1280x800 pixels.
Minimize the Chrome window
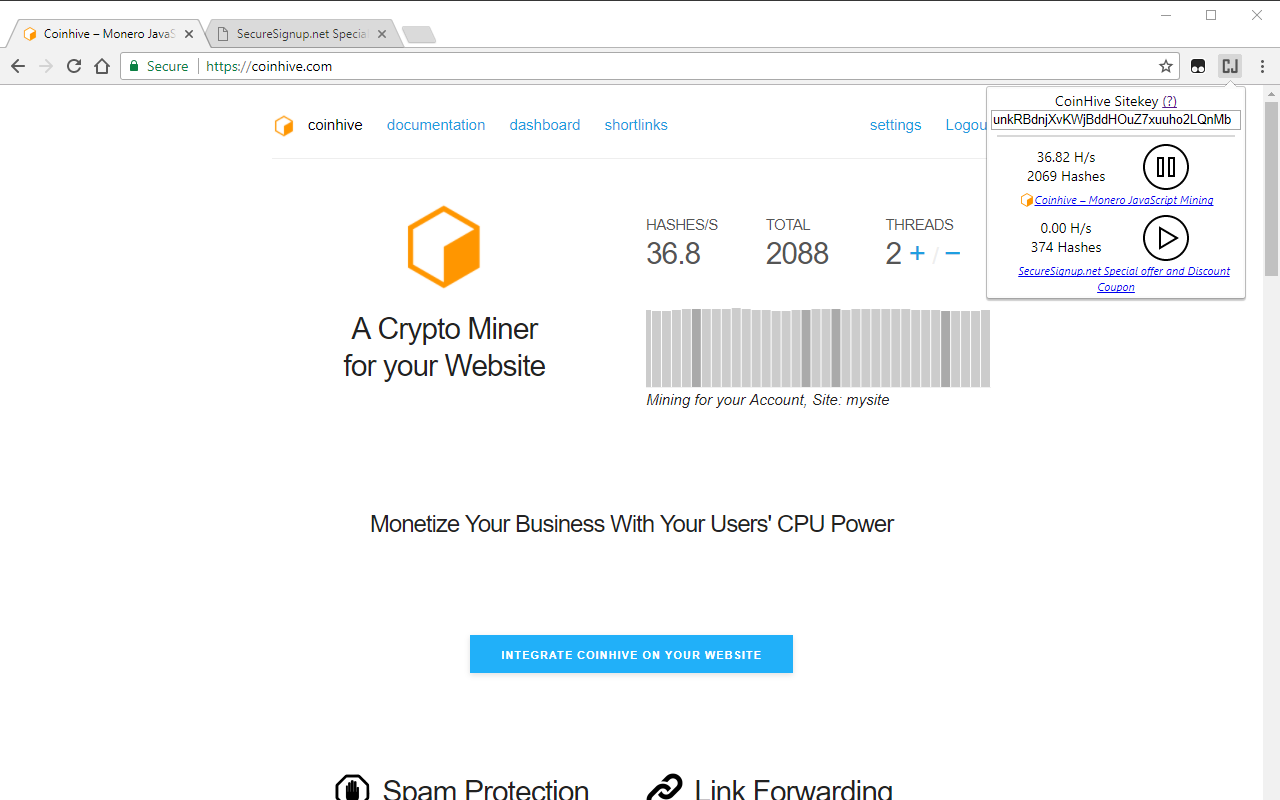pyautogui.click(x=1166, y=15)
